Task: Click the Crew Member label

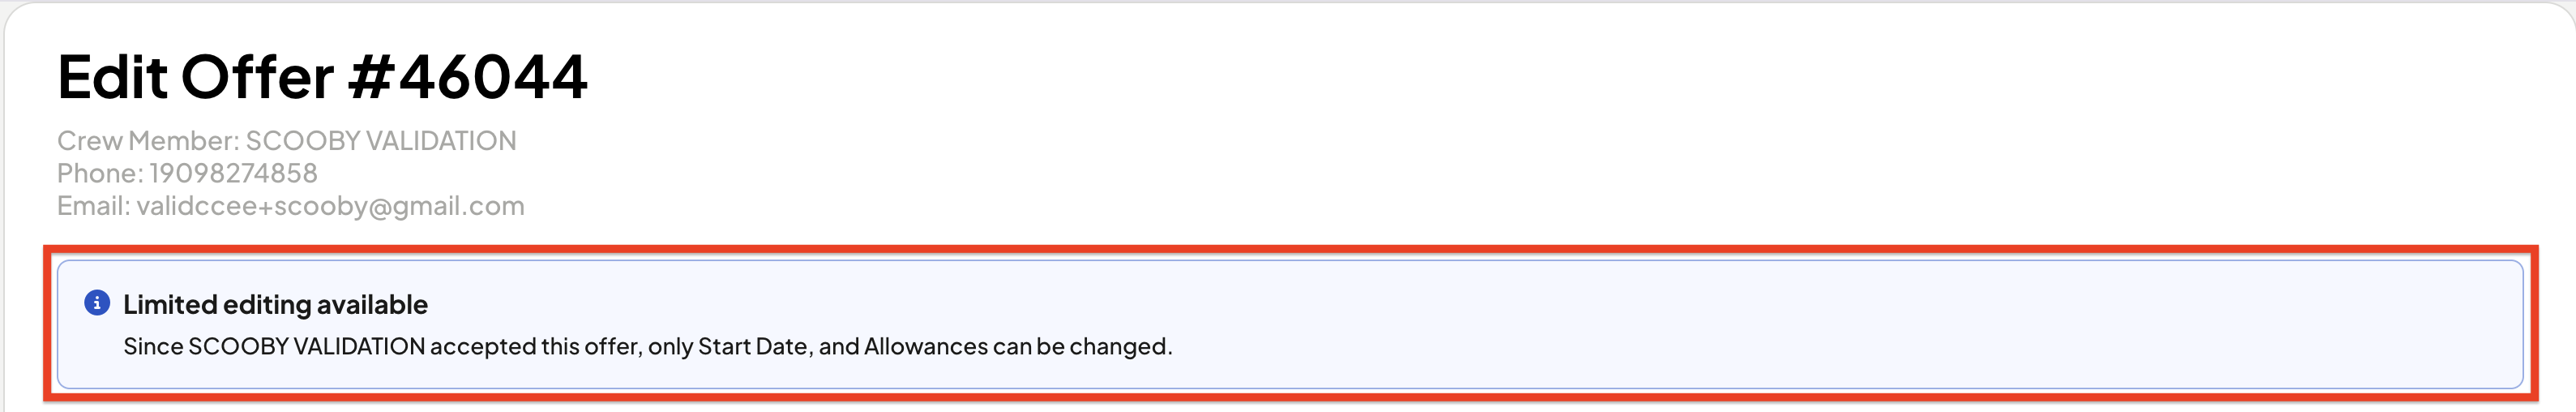Action: click(148, 140)
